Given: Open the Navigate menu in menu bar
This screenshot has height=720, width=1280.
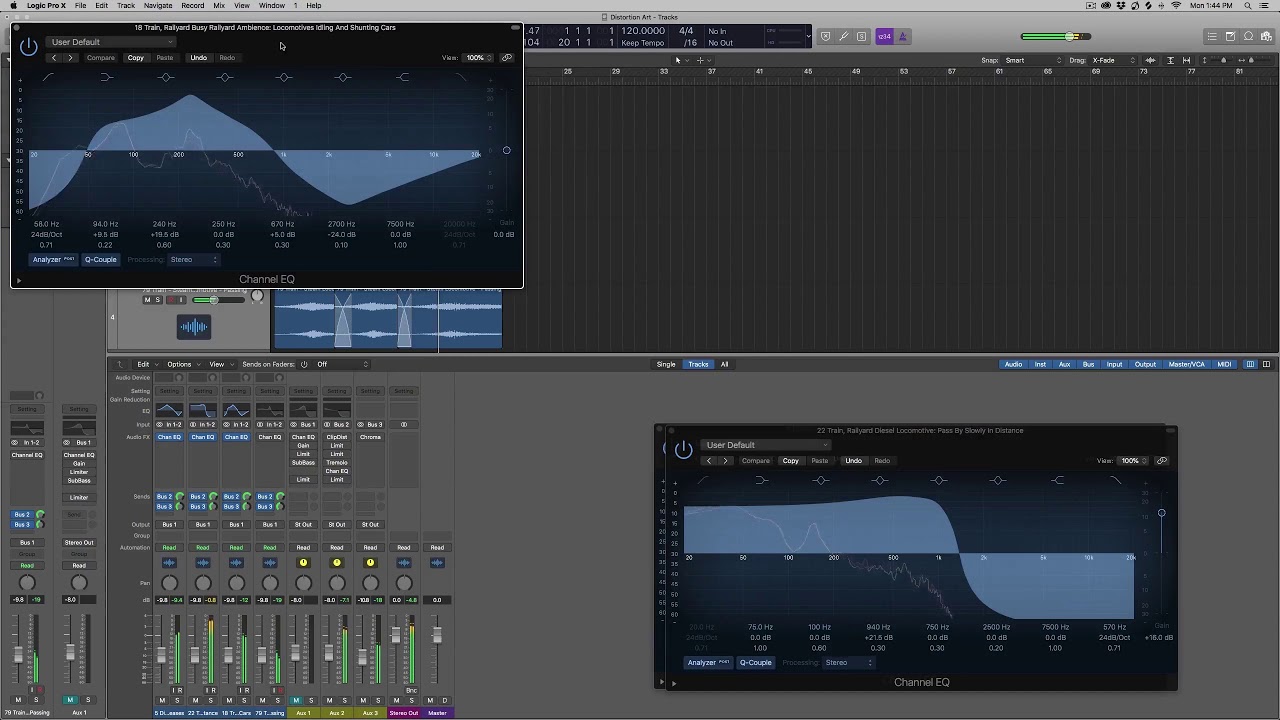Looking at the screenshot, I should [157, 6].
